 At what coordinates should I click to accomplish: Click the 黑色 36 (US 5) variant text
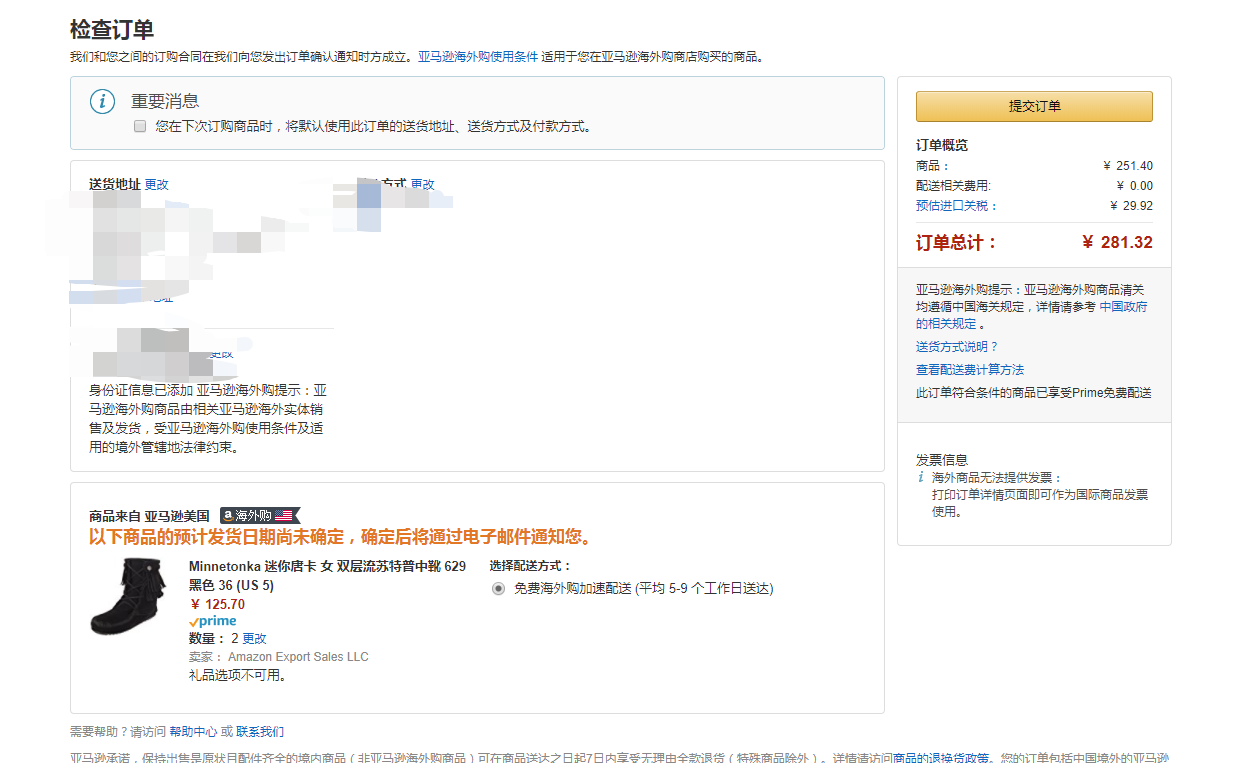(x=231, y=586)
